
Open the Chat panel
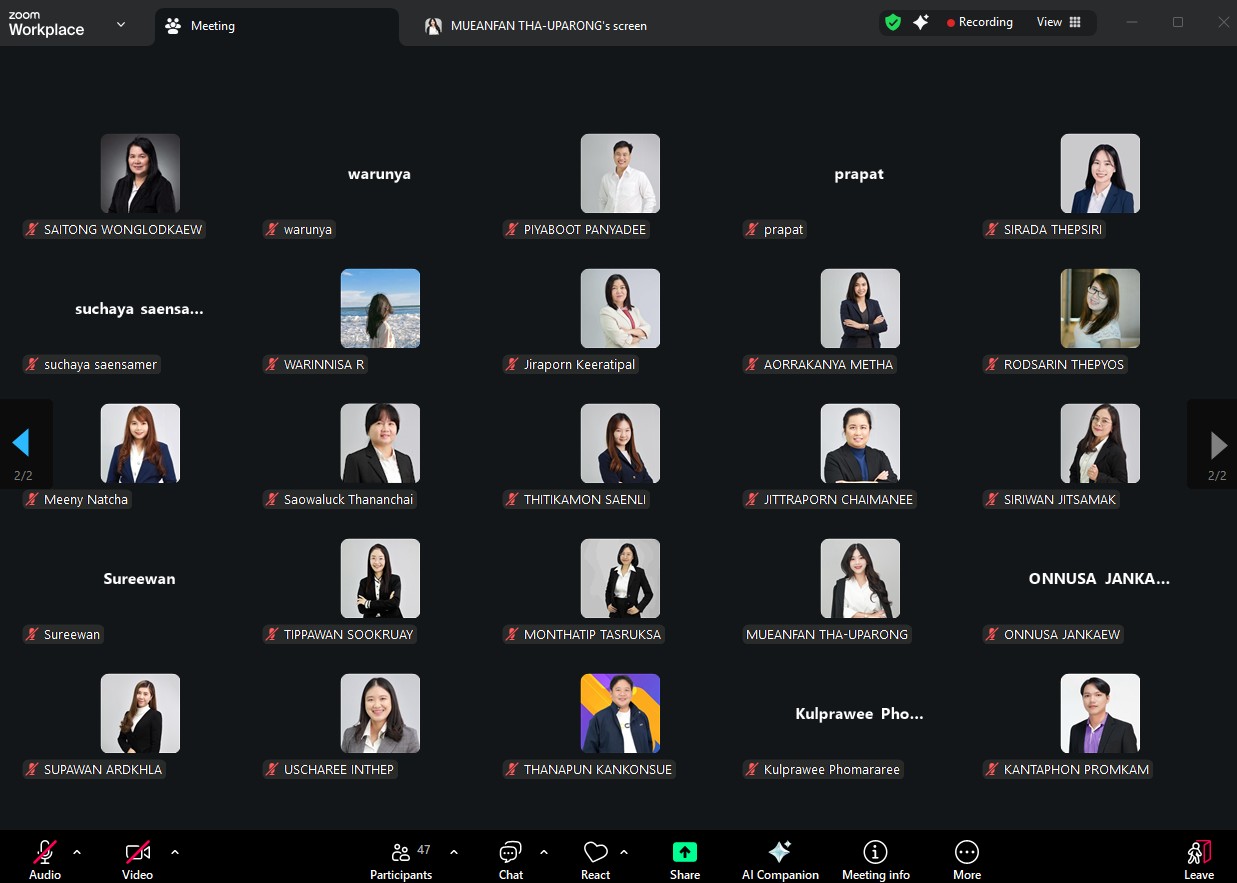(510, 859)
